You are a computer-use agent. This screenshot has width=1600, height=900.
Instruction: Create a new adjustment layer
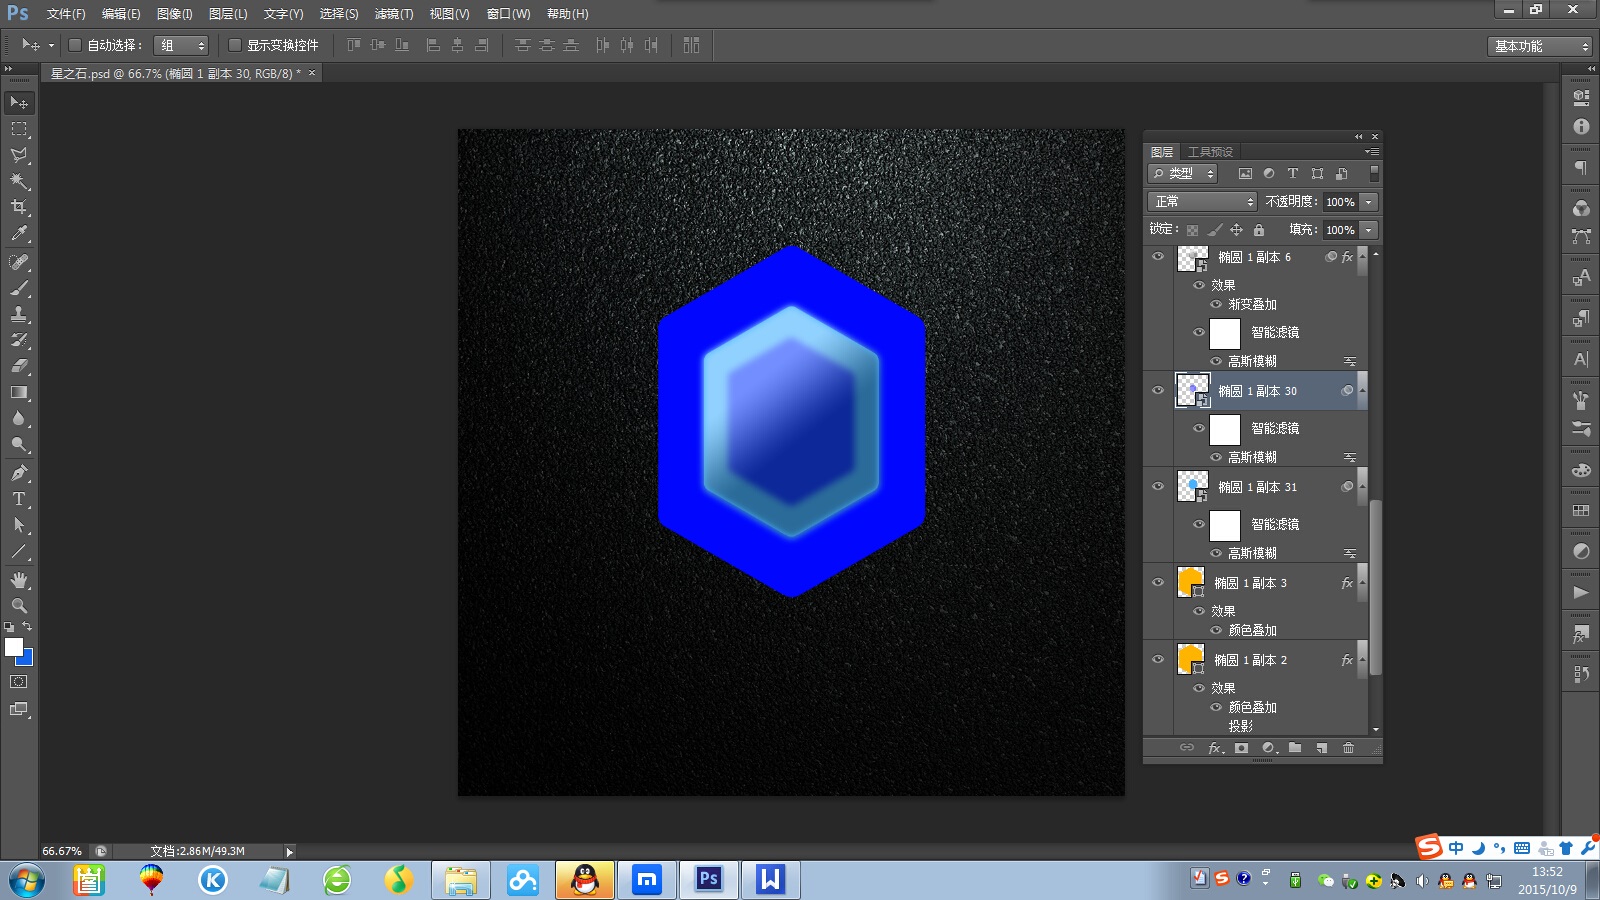coord(1269,748)
